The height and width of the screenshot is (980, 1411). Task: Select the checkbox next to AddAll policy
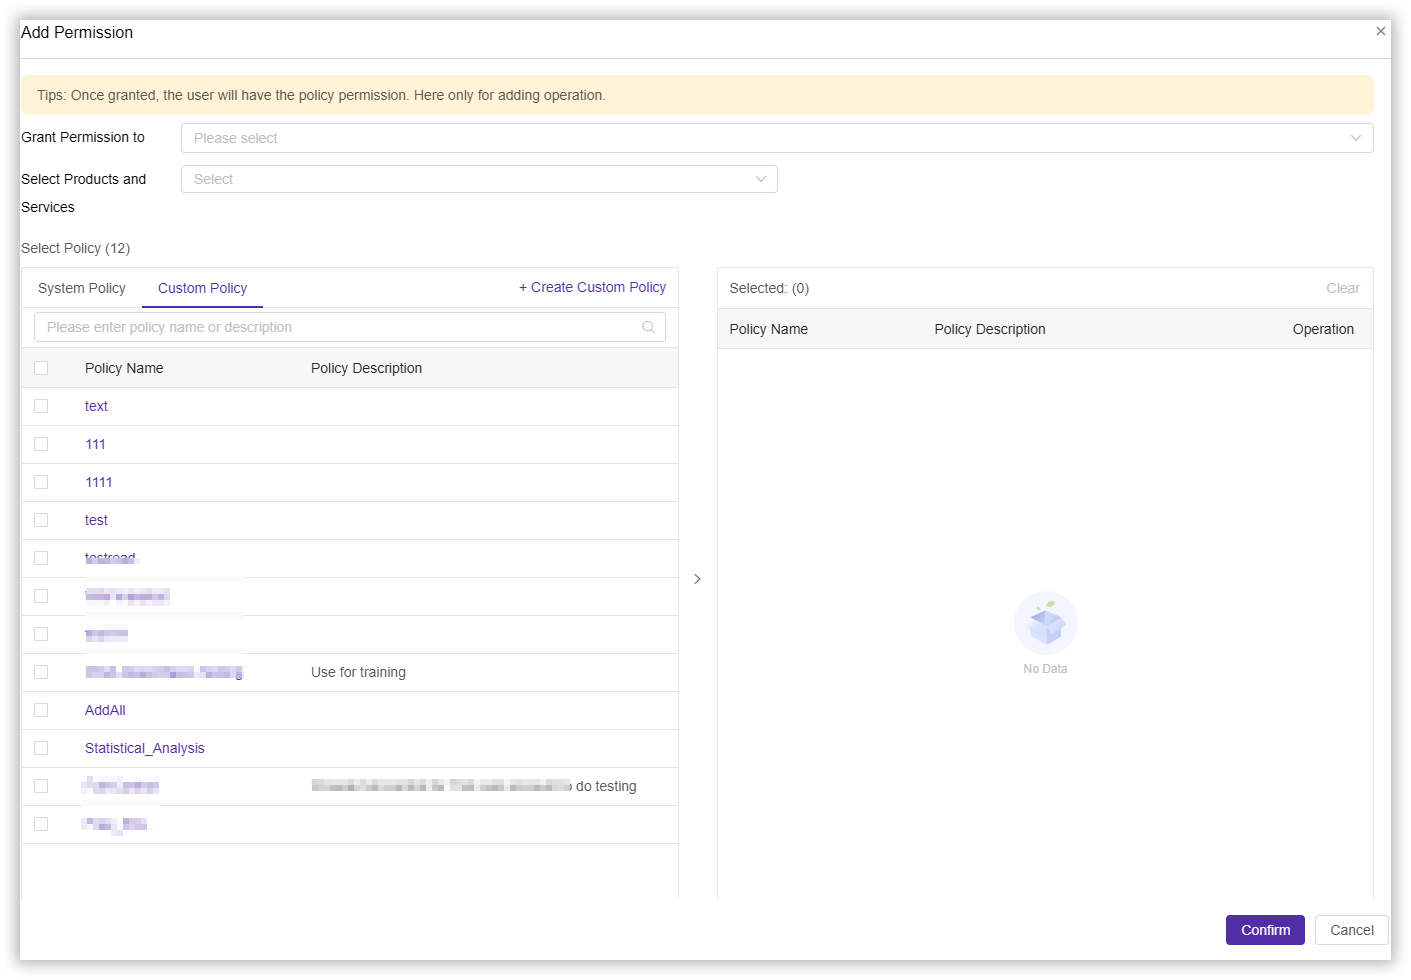coord(41,710)
